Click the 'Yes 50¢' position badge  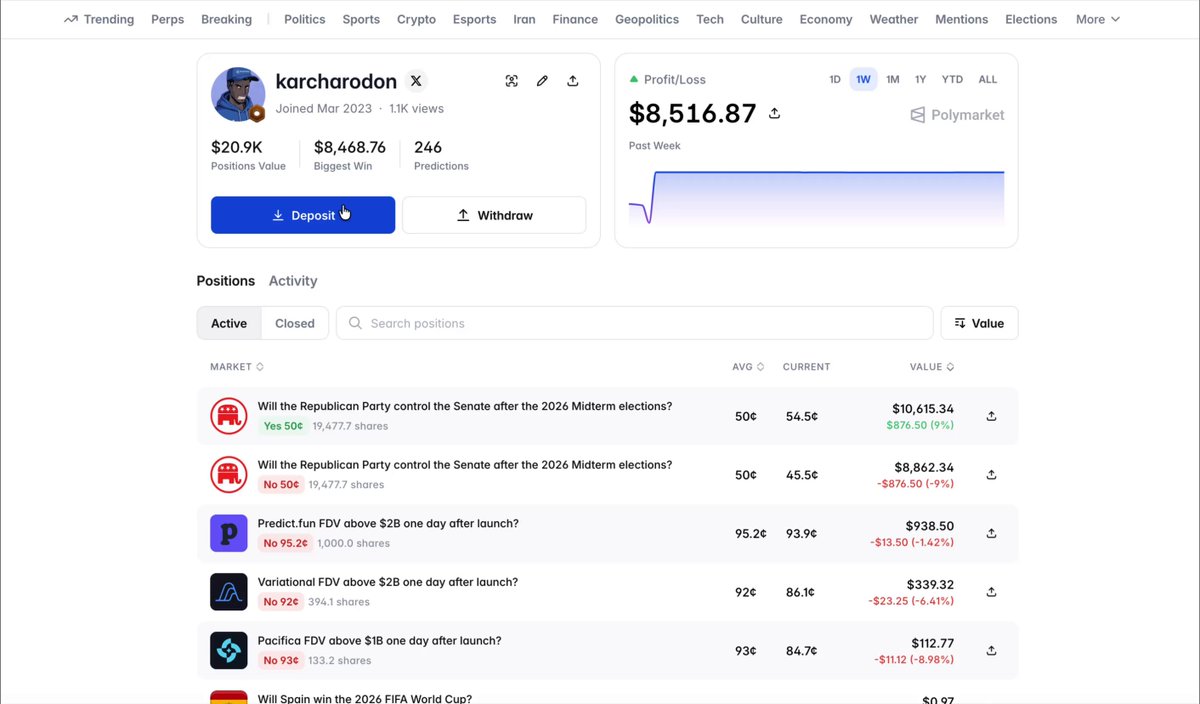(283, 426)
